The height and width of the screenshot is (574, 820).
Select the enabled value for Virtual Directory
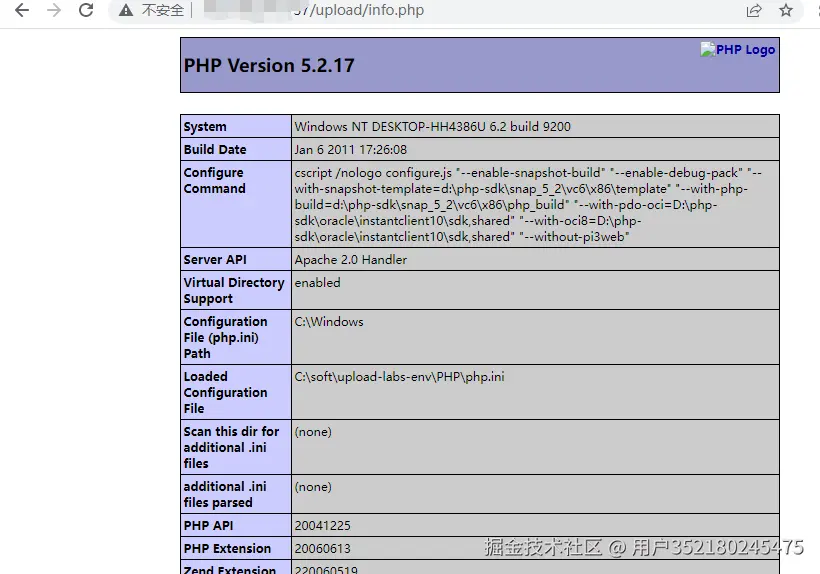tap(317, 282)
